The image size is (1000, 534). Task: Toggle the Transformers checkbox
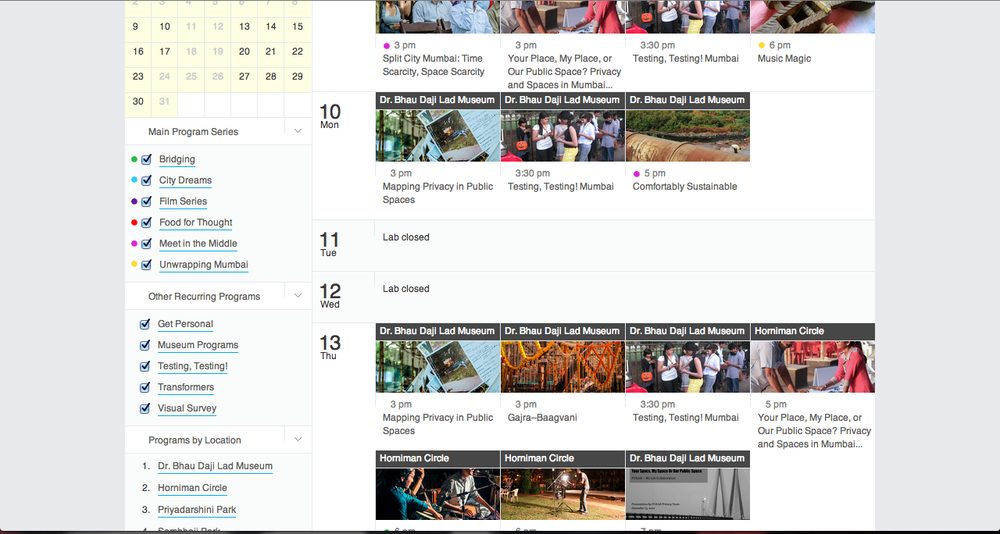[x=145, y=387]
